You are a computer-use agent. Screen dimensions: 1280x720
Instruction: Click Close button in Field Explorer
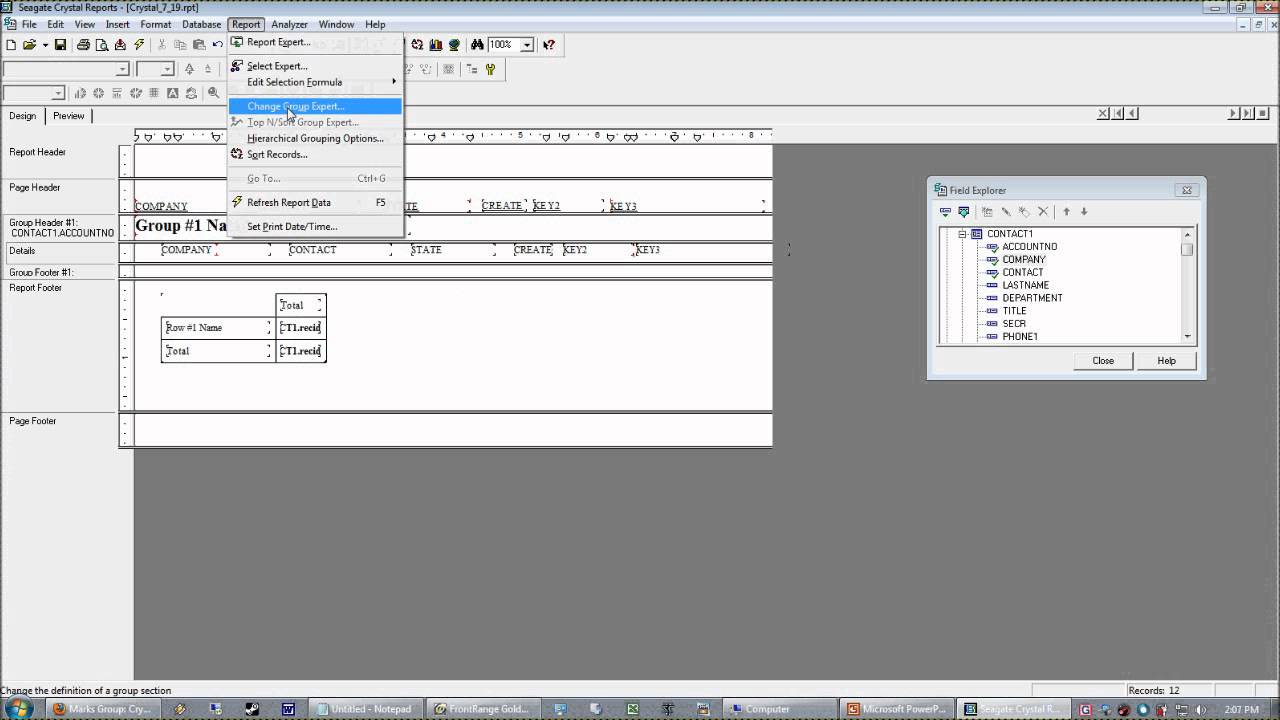[x=1103, y=361]
